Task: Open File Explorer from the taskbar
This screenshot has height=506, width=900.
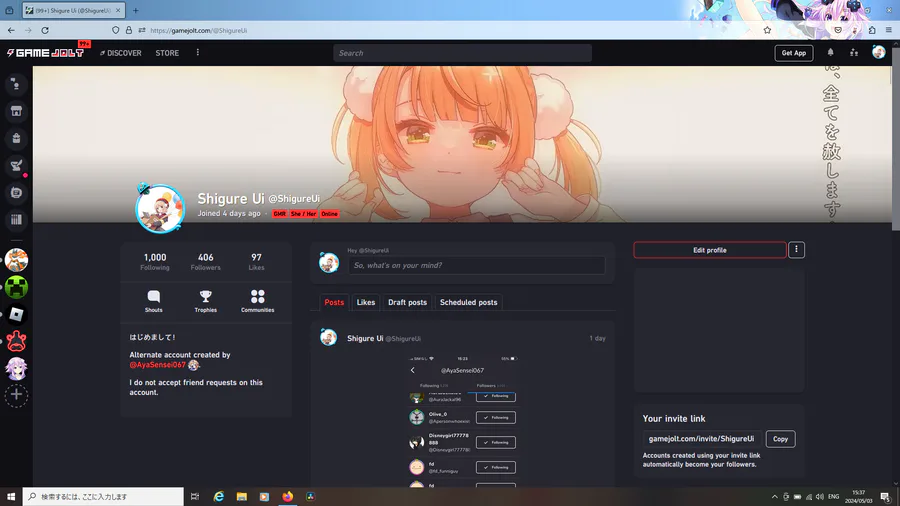Action: [x=242, y=496]
